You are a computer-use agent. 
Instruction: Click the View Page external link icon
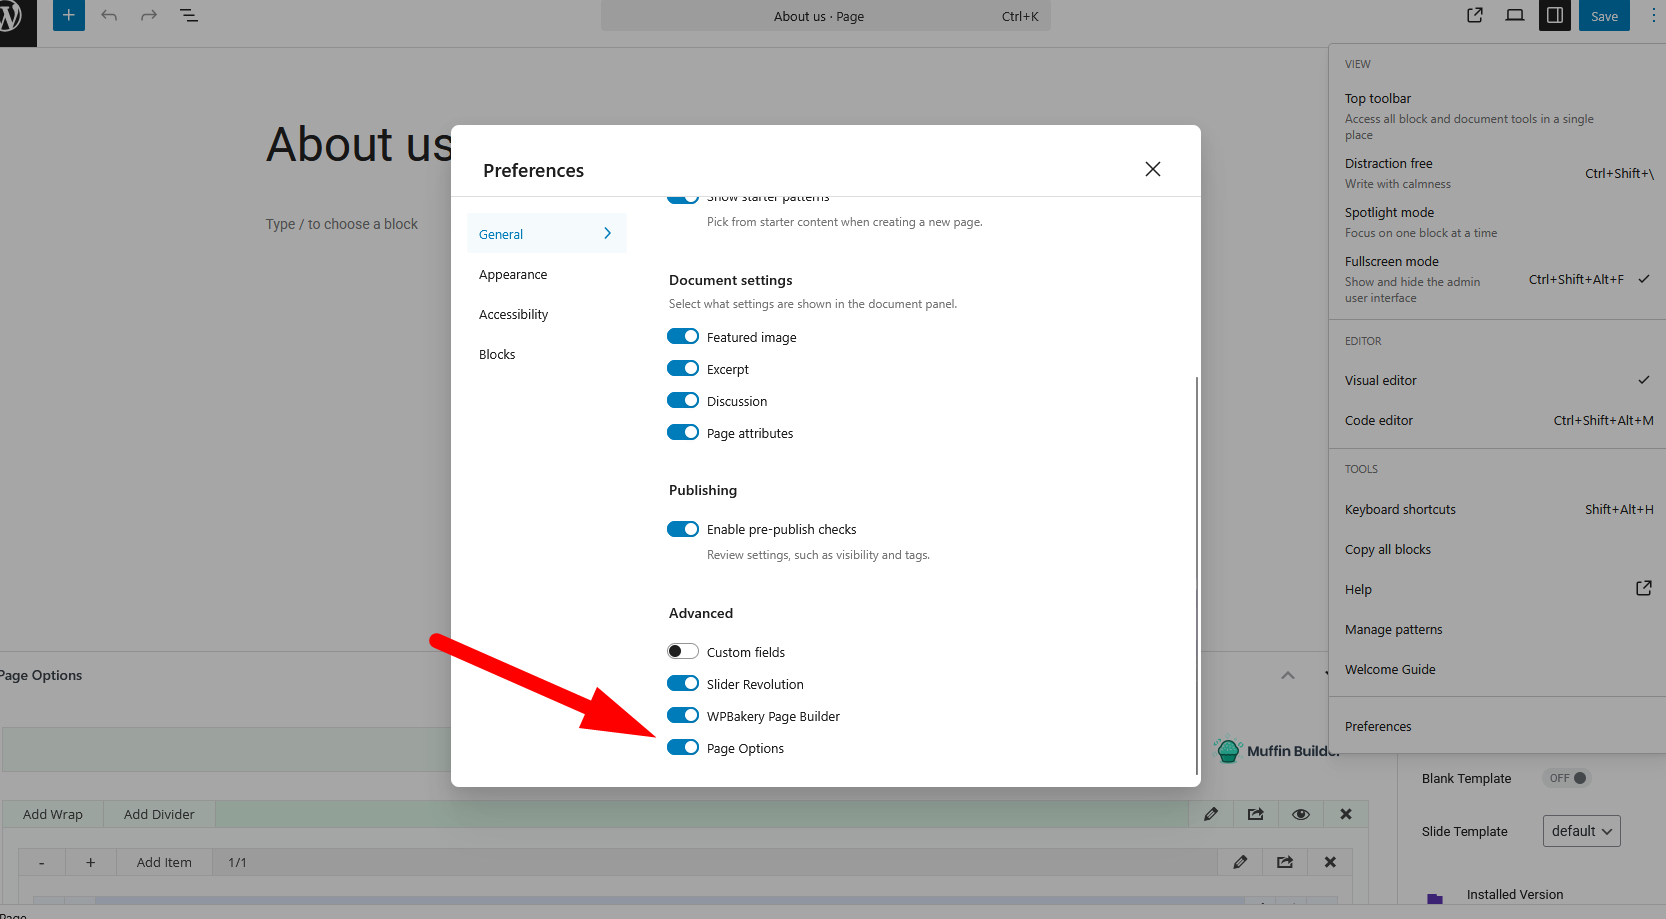tap(1474, 15)
